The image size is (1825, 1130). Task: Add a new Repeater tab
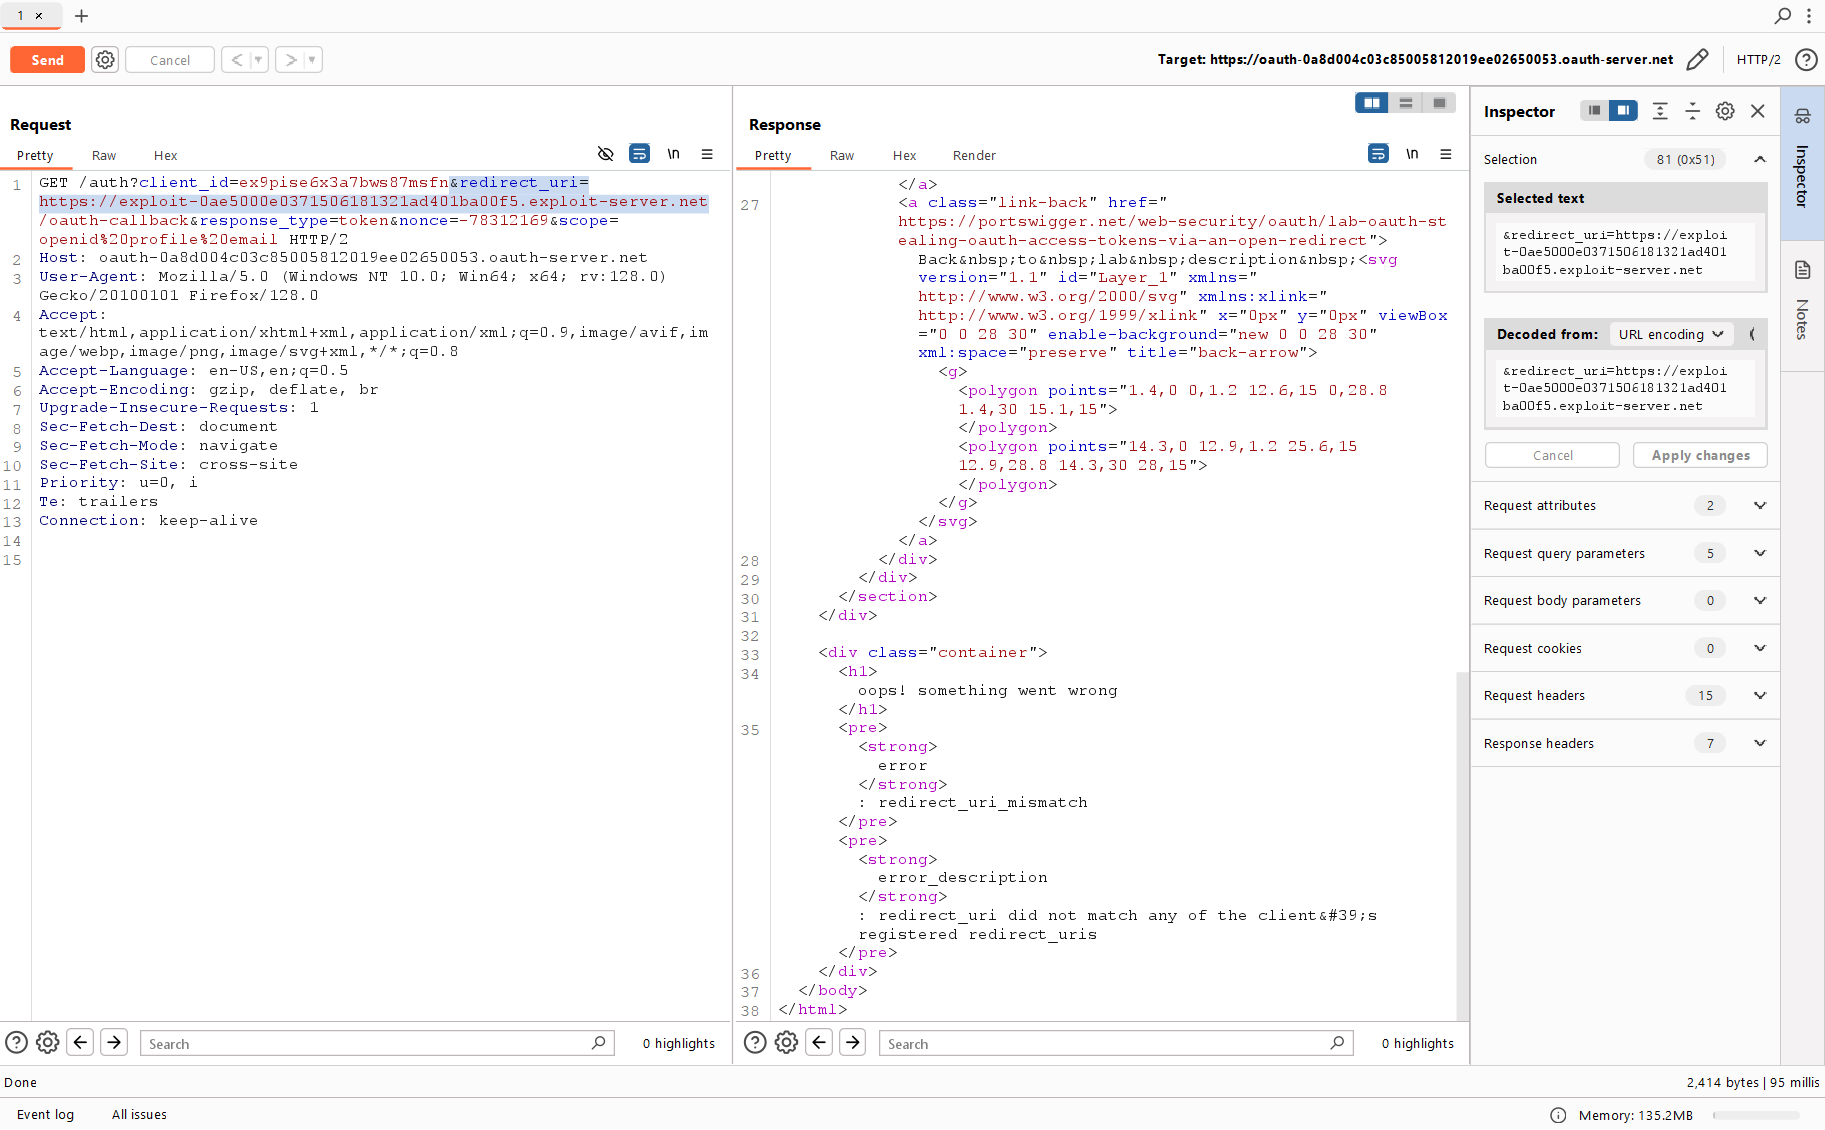point(82,16)
